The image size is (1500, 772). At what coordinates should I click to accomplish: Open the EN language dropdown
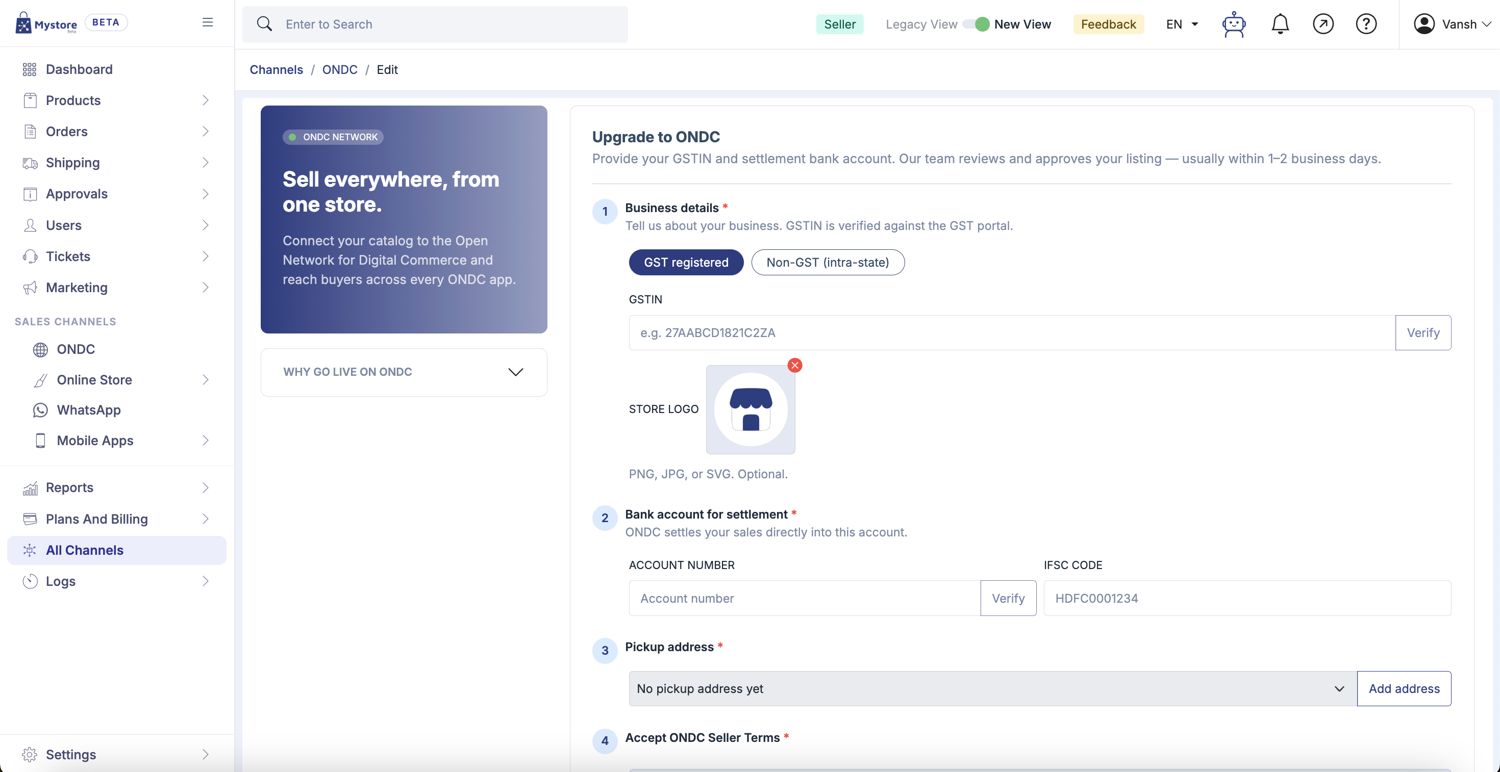1182,24
